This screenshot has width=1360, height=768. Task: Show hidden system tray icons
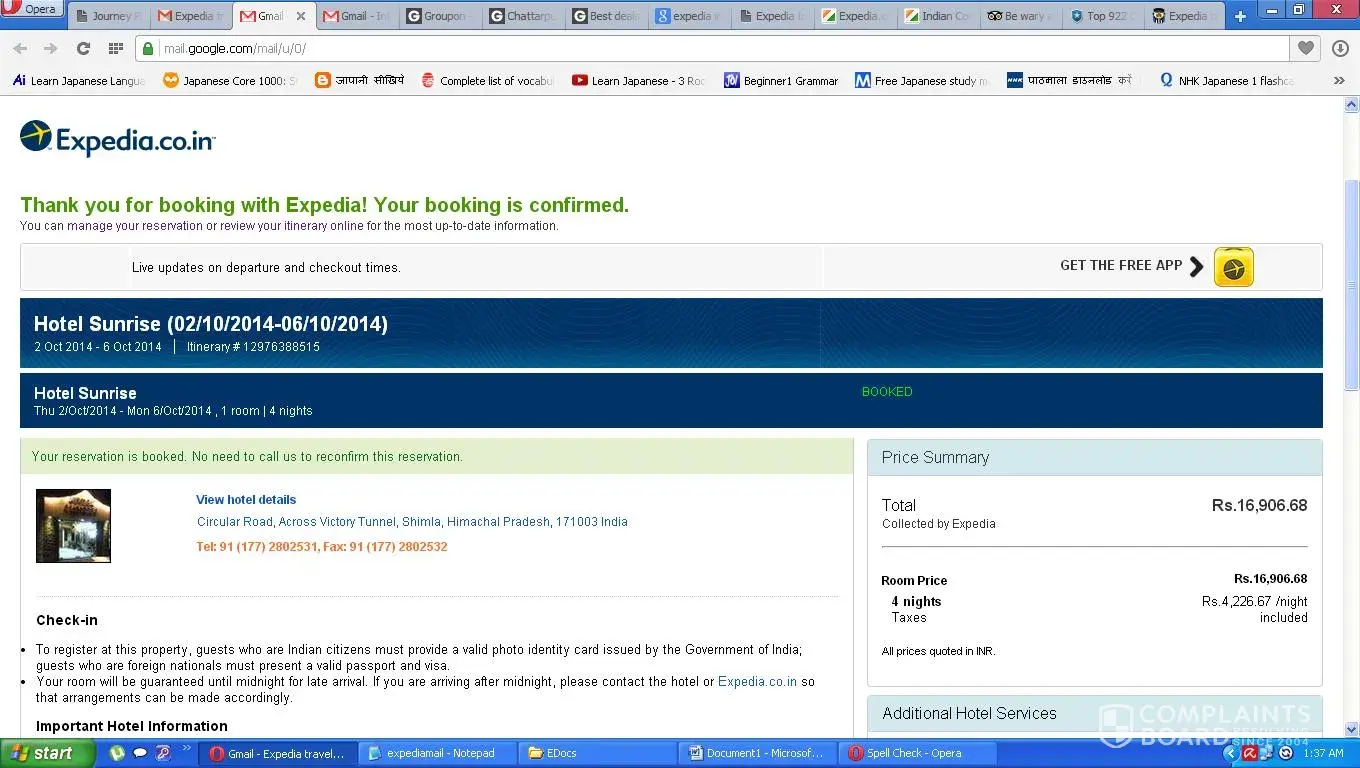1231,753
